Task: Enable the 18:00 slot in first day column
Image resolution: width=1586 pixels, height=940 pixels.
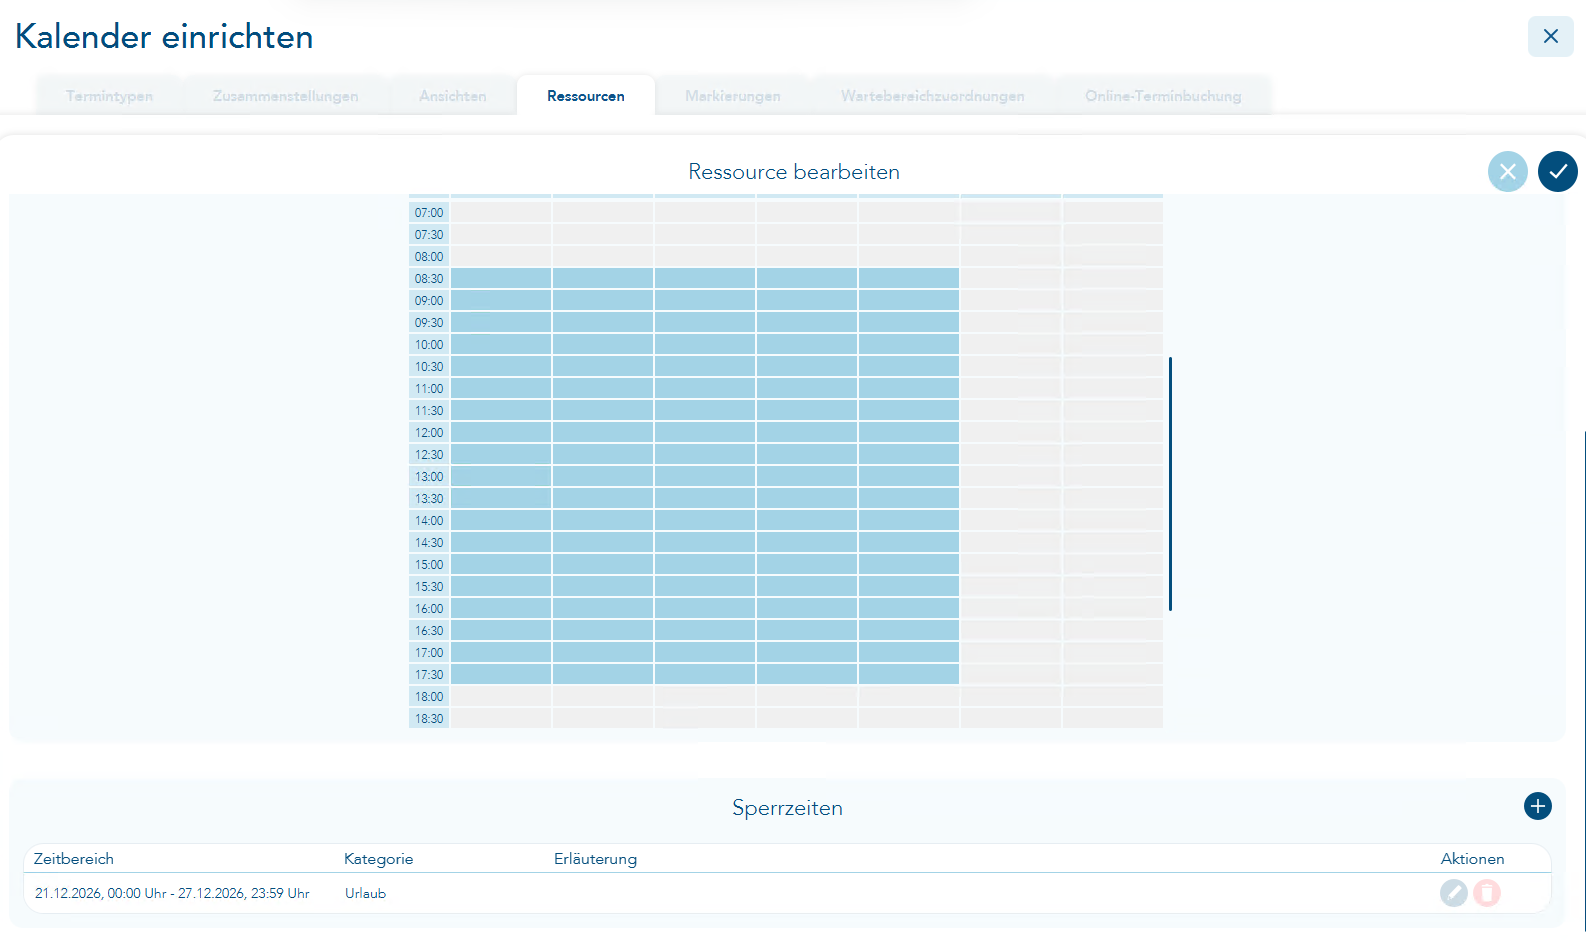Action: pos(501,696)
